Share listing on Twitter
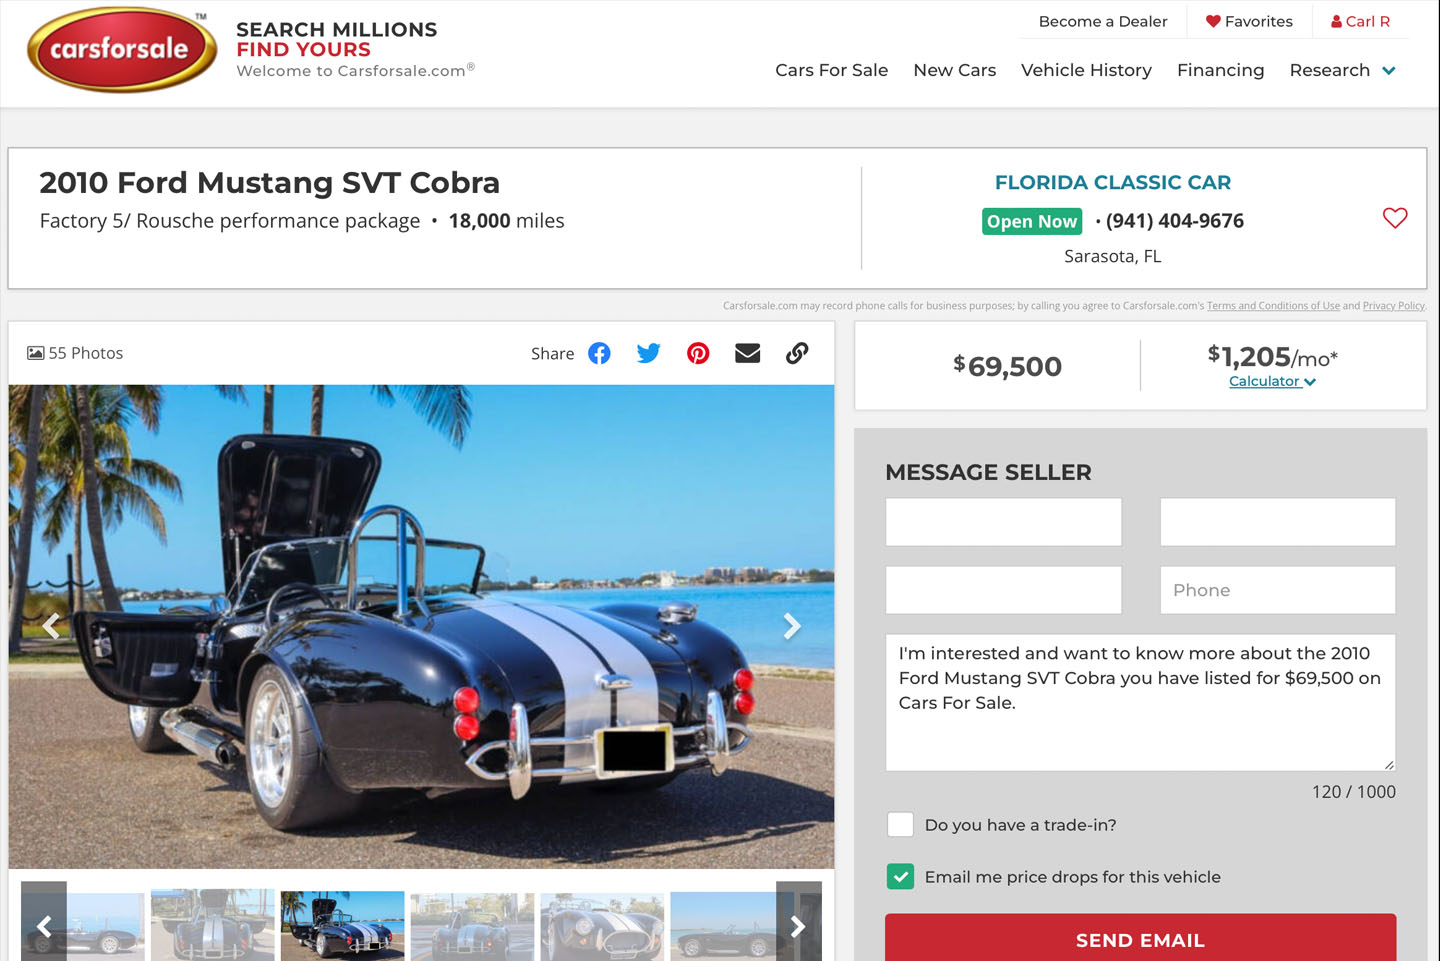Viewport: 1440px width, 961px height. click(648, 353)
